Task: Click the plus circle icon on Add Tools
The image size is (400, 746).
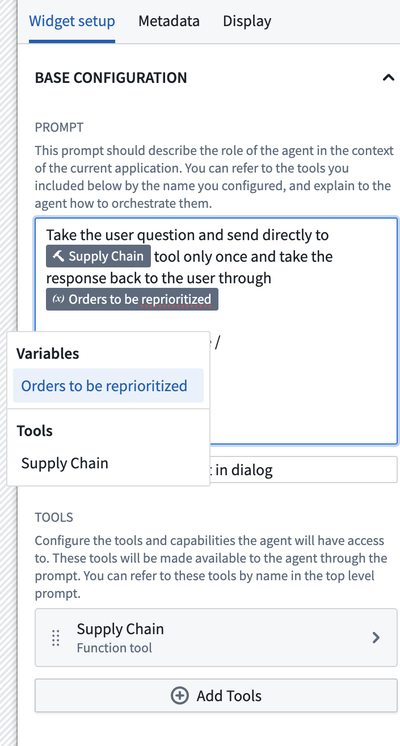Action: tap(179, 696)
